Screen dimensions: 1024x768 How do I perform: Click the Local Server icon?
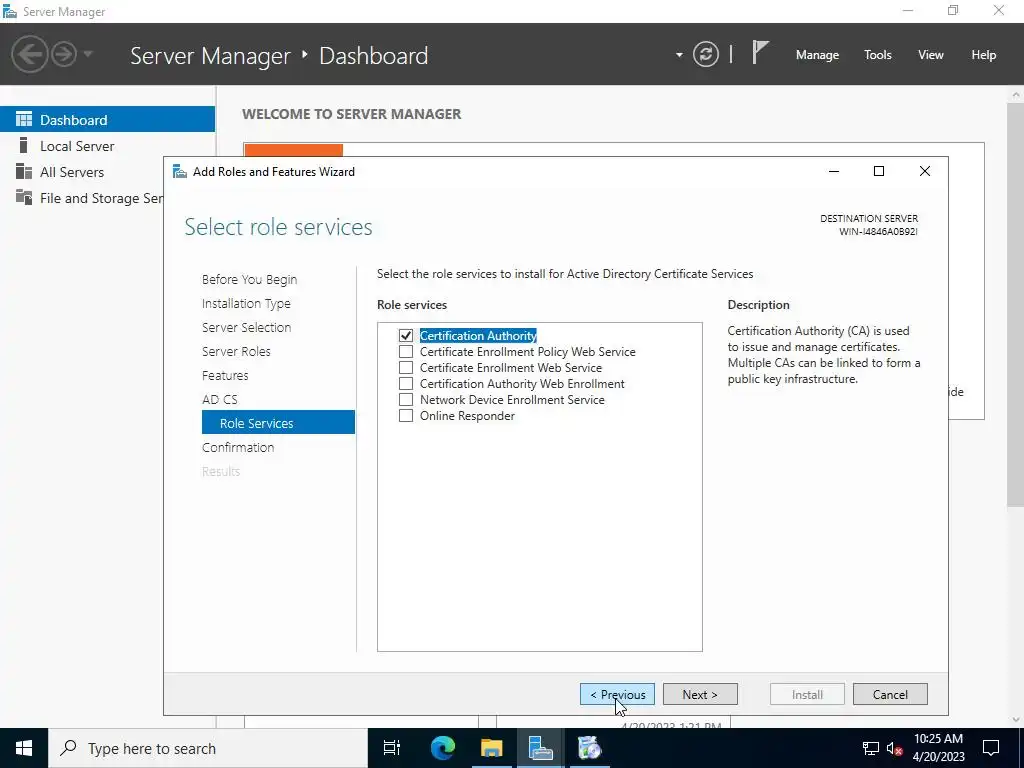tap(24, 145)
